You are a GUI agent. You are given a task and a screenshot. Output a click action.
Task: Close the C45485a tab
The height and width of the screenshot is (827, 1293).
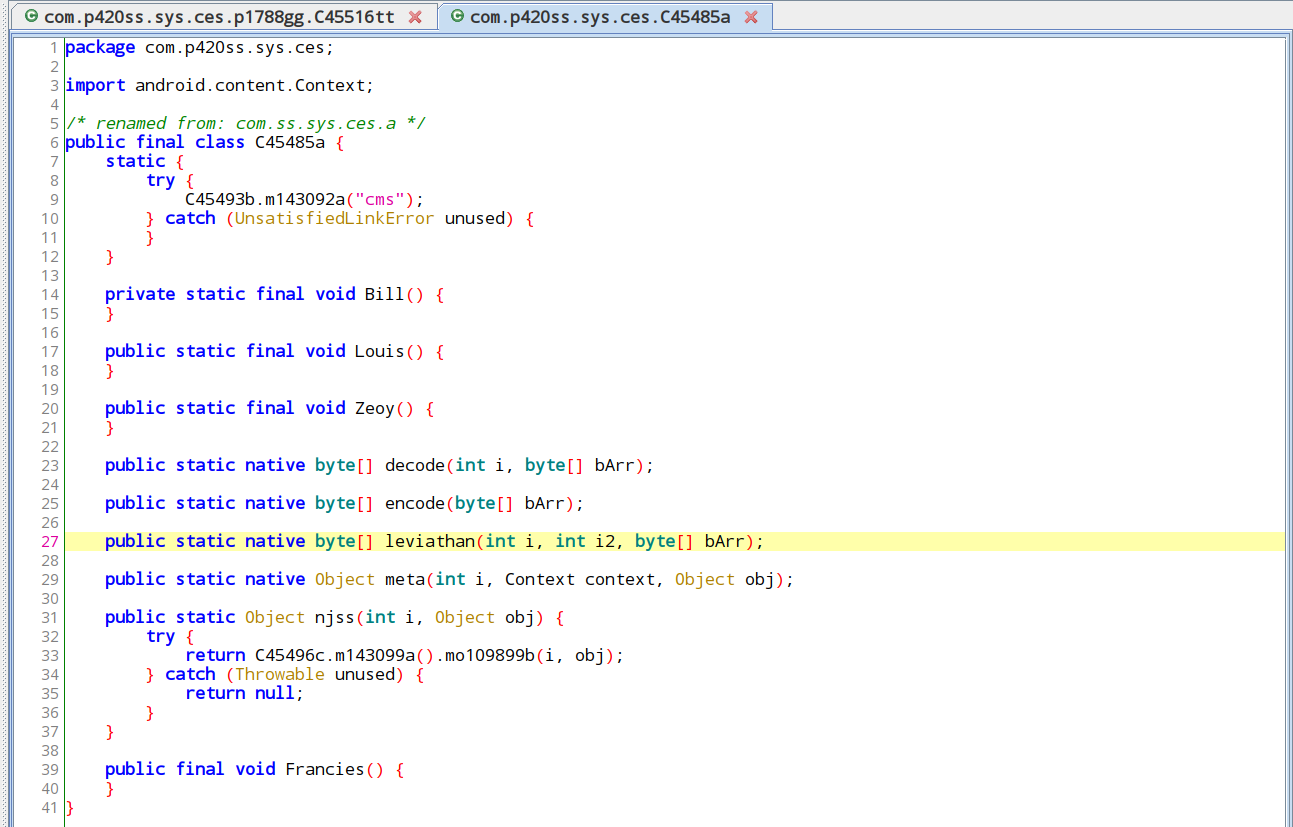pyautogui.click(x=751, y=17)
